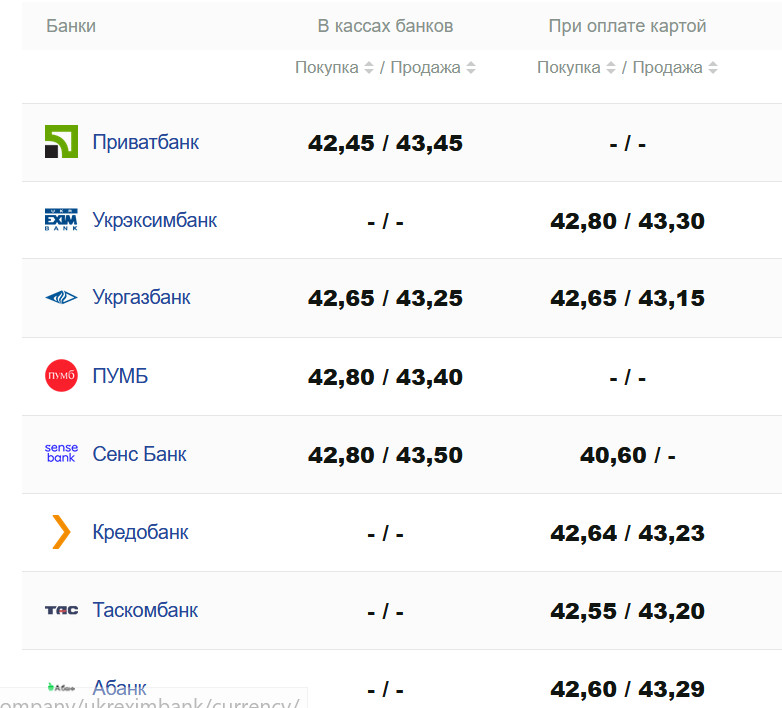Click the orange Kredobank chevron logo
The height and width of the screenshot is (708, 782).
[x=61, y=532]
